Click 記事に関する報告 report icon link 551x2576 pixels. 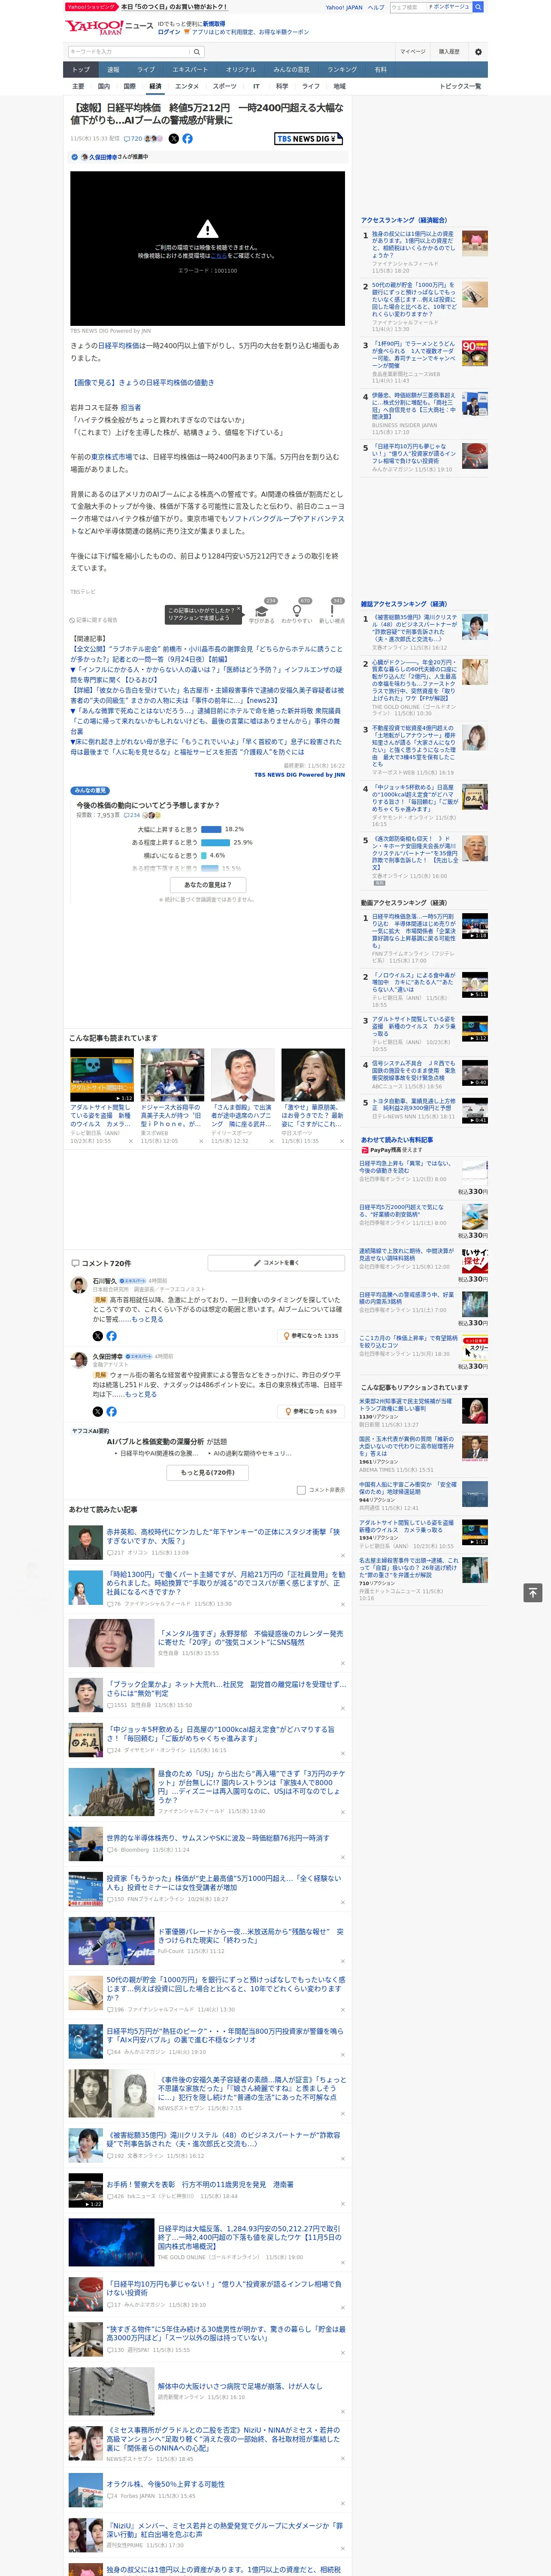(x=94, y=620)
